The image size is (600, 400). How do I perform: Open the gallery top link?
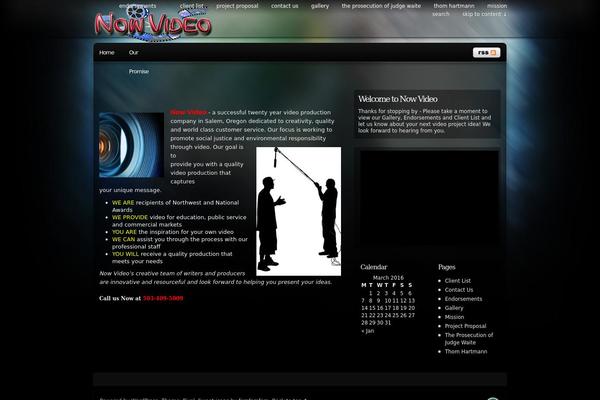[x=320, y=6]
